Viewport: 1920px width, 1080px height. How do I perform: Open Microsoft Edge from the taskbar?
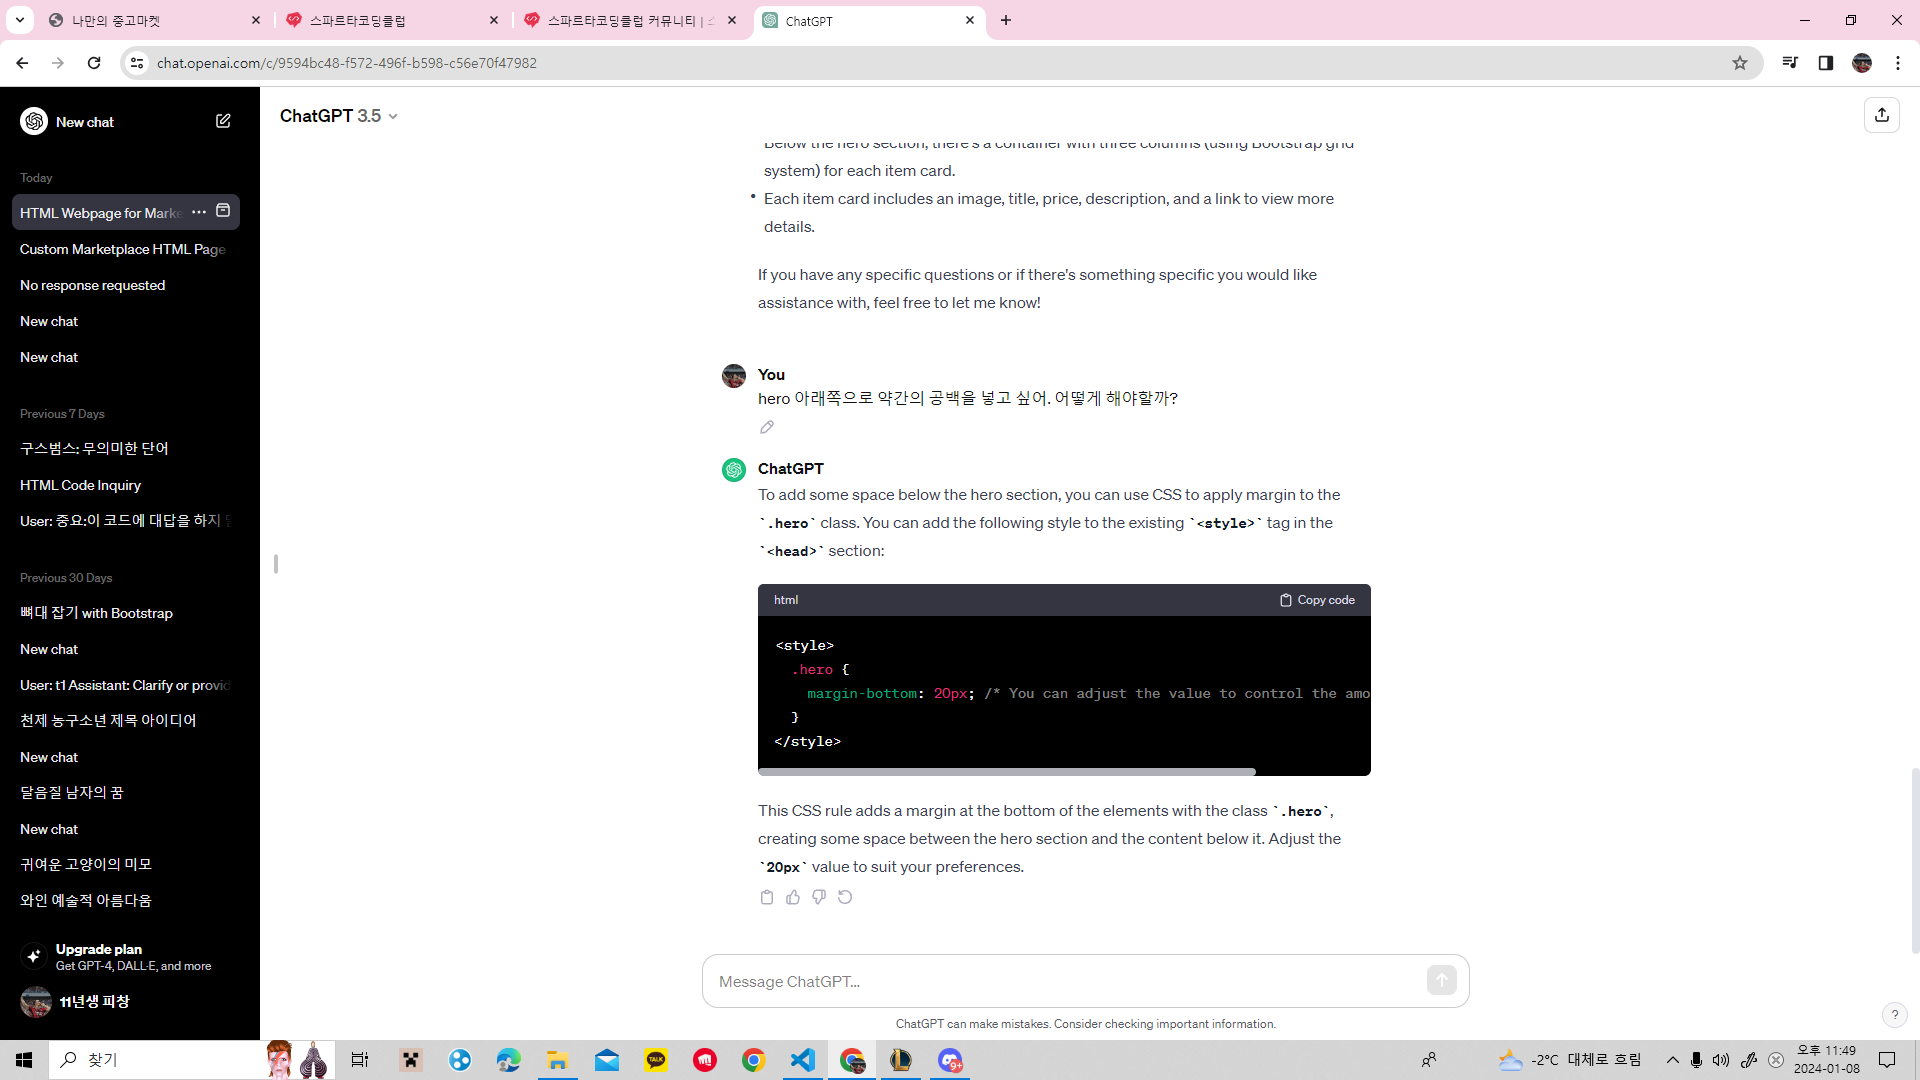[508, 1060]
